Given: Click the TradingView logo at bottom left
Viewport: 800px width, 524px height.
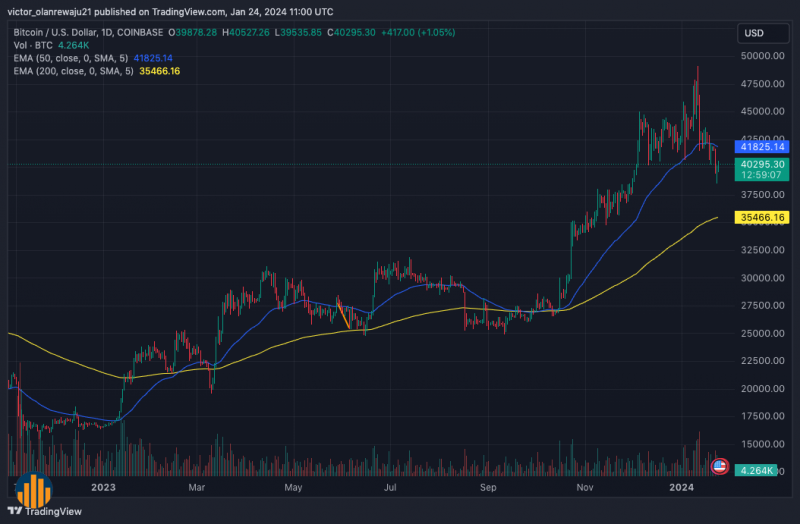Looking at the screenshot, I should pyautogui.click(x=50, y=510).
